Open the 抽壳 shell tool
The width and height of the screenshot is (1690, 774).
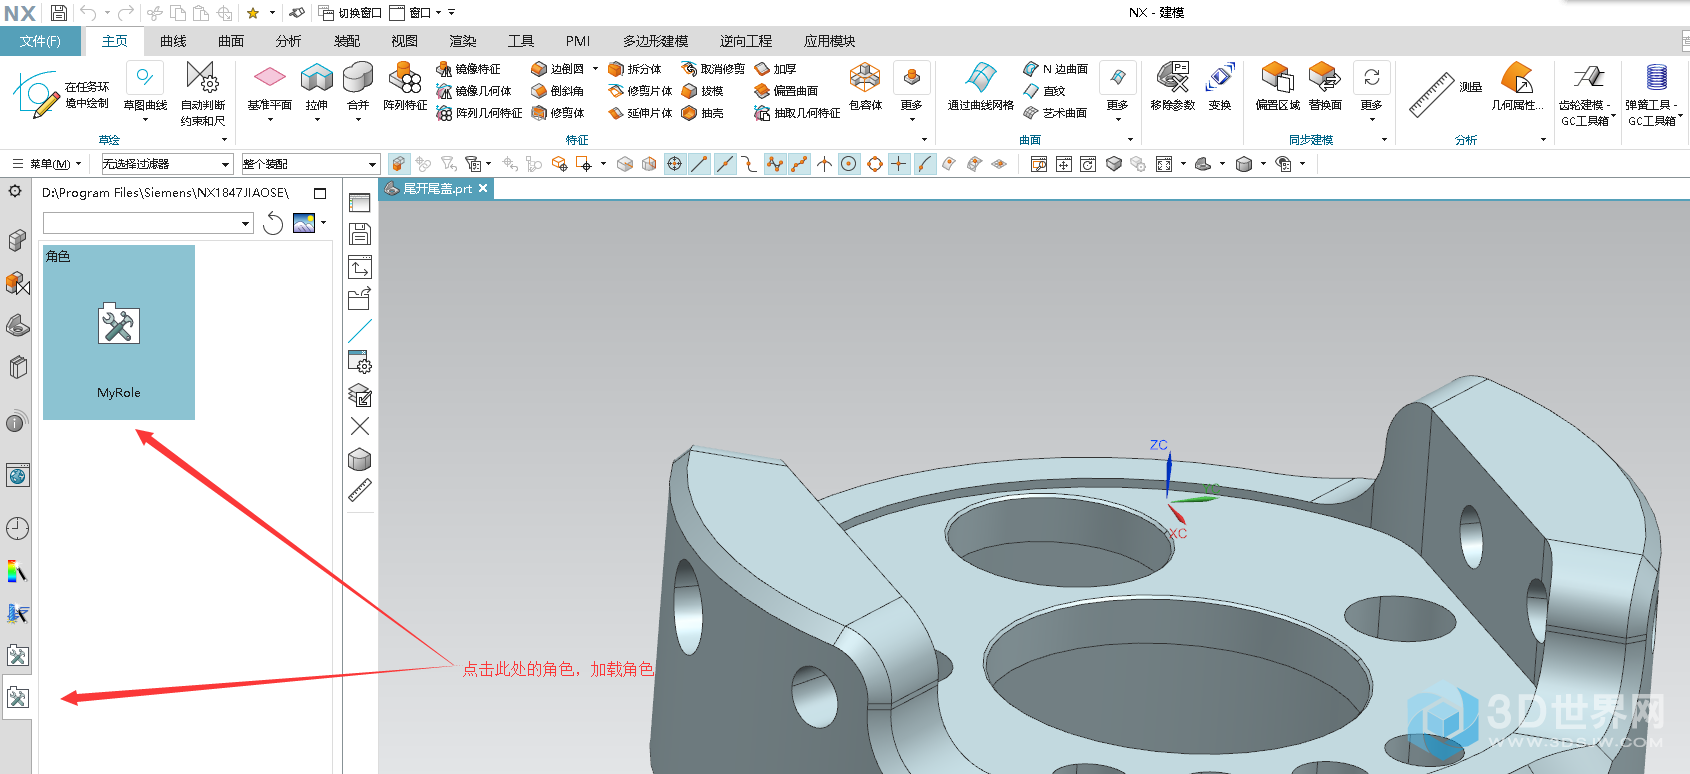[702, 113]
